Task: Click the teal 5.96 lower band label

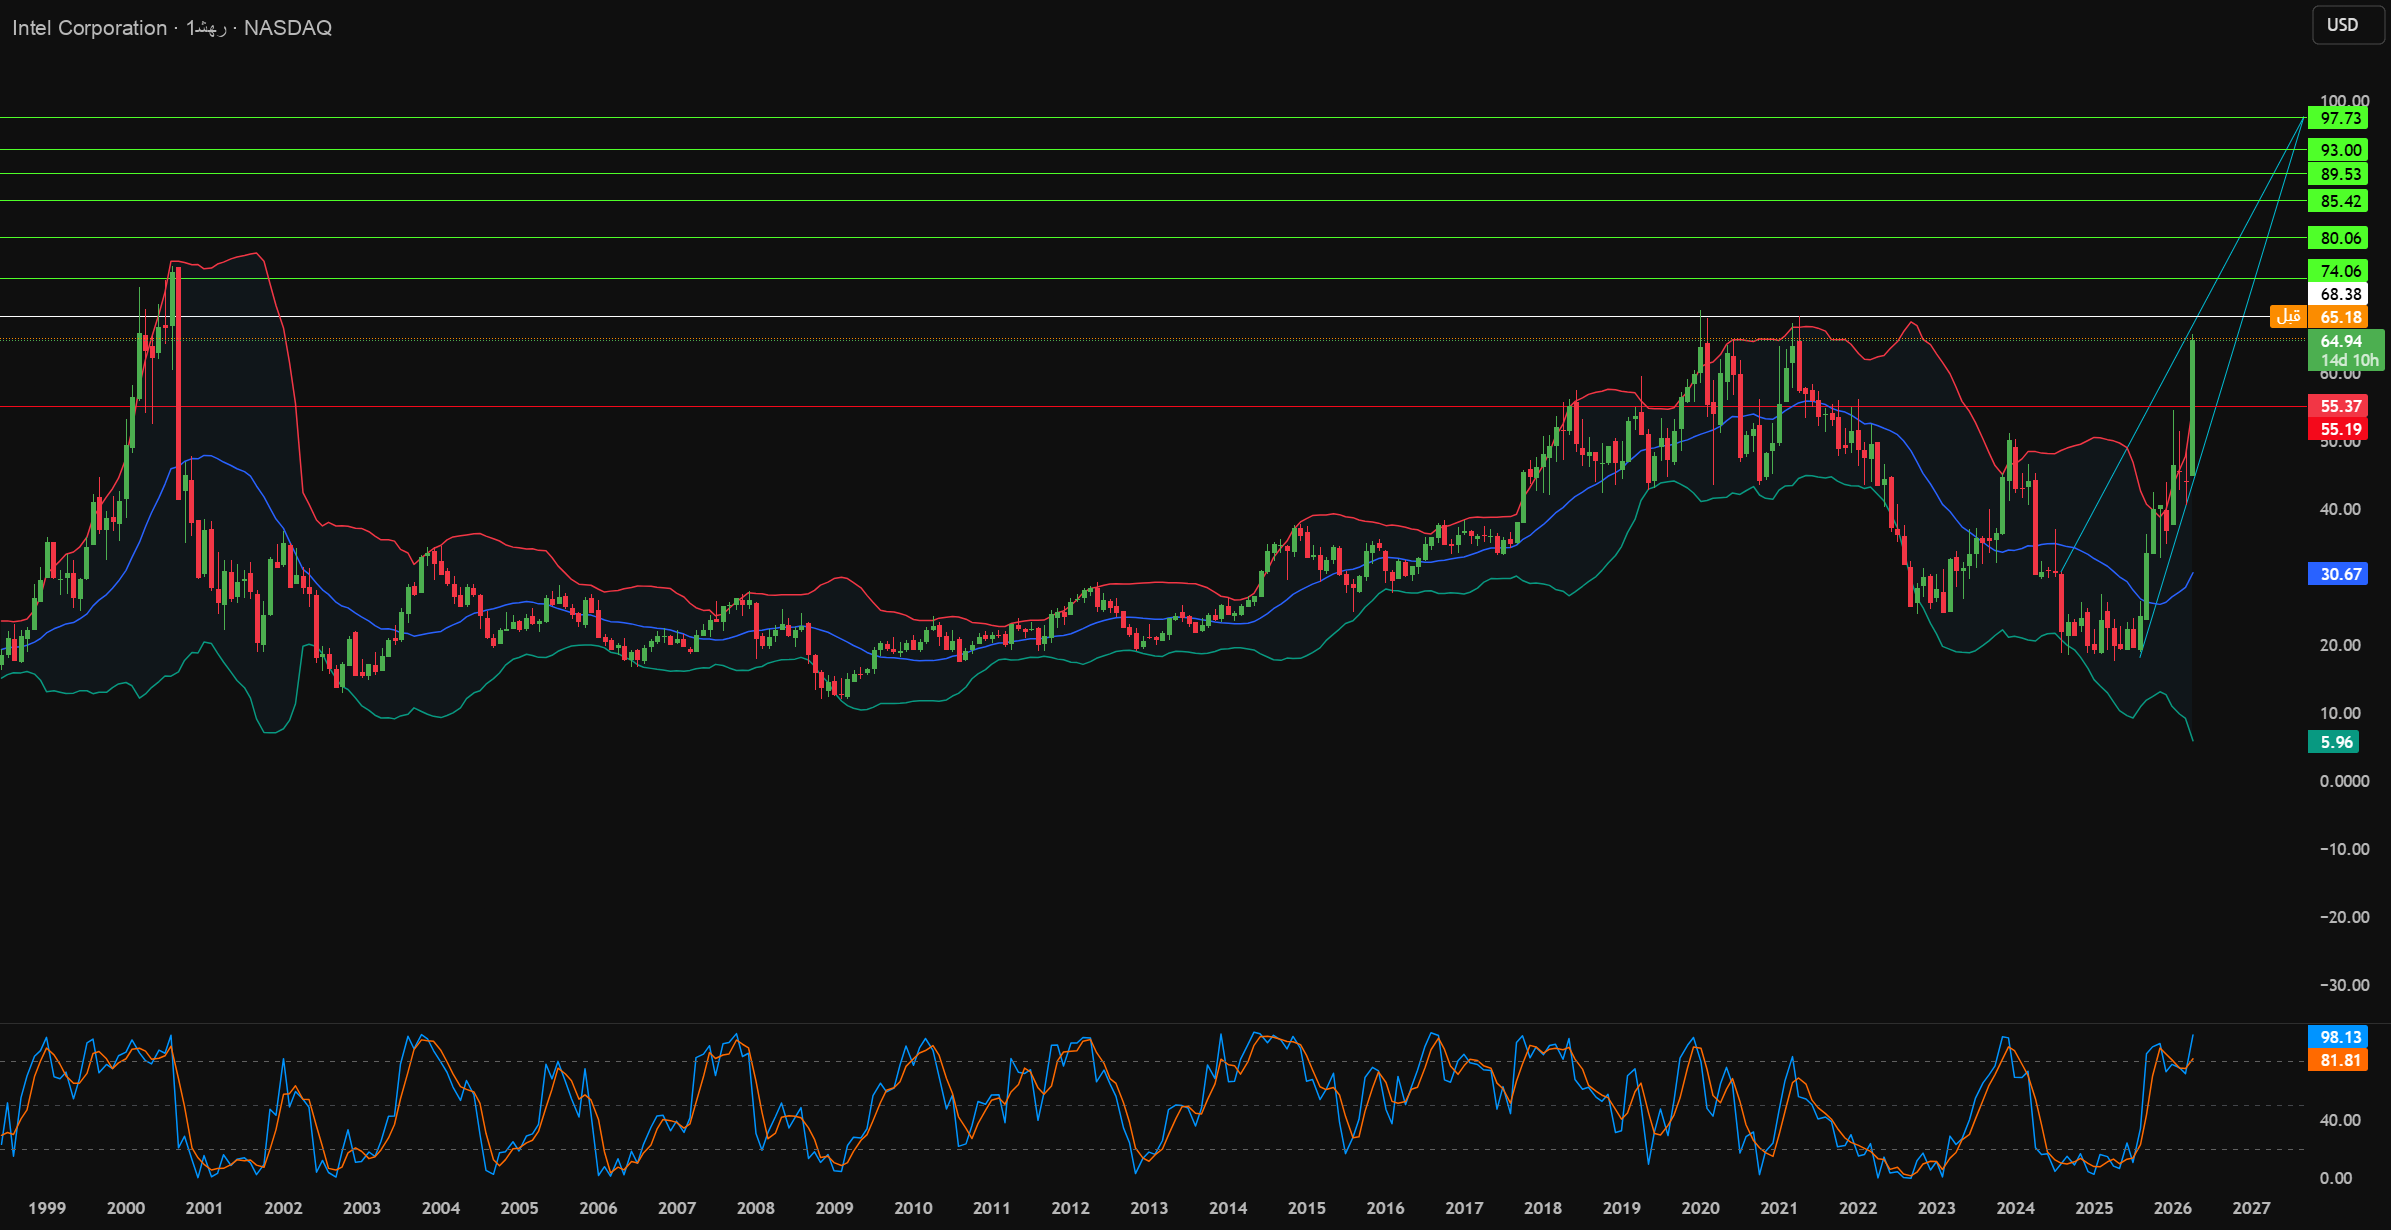Action: click(x=2334, y=742)
